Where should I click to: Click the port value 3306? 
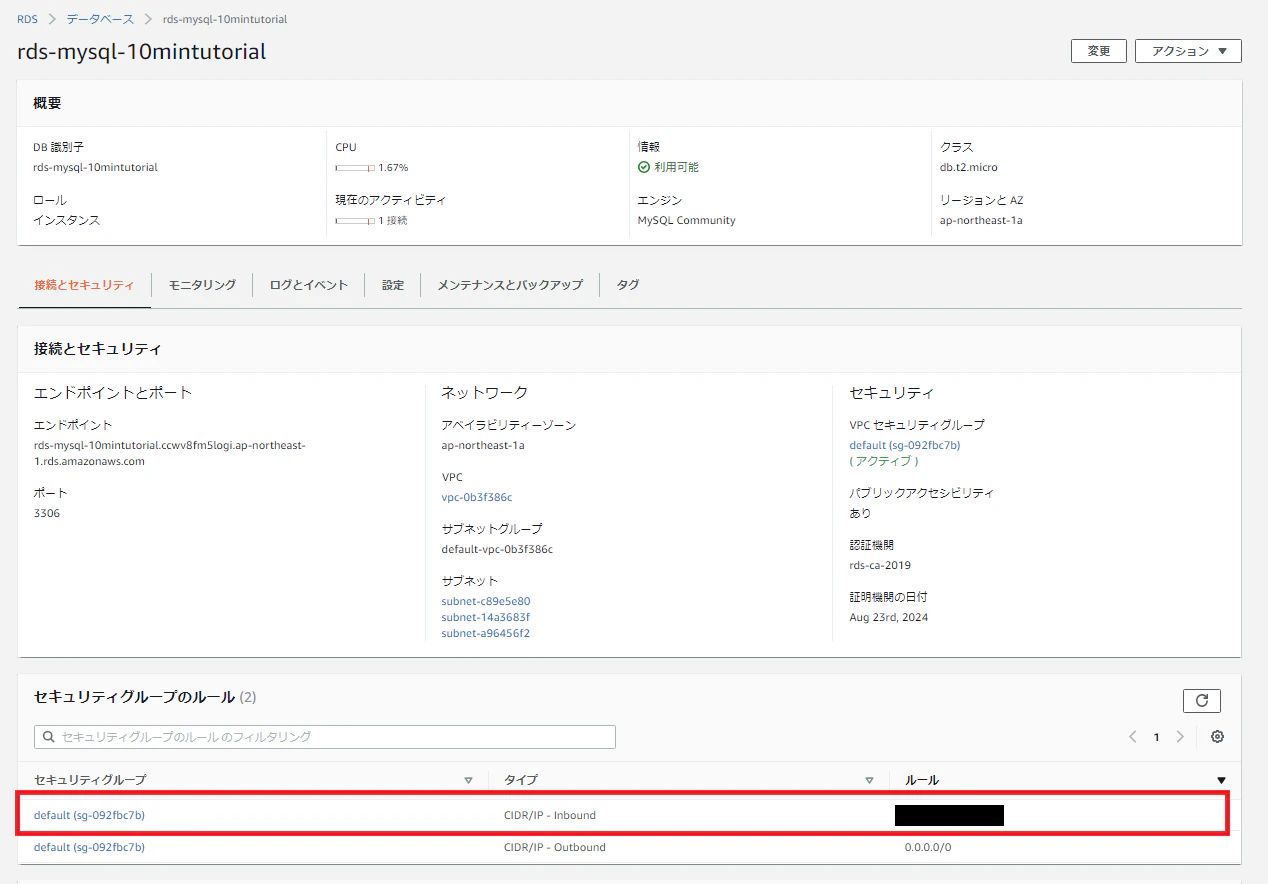coord(47,513)
